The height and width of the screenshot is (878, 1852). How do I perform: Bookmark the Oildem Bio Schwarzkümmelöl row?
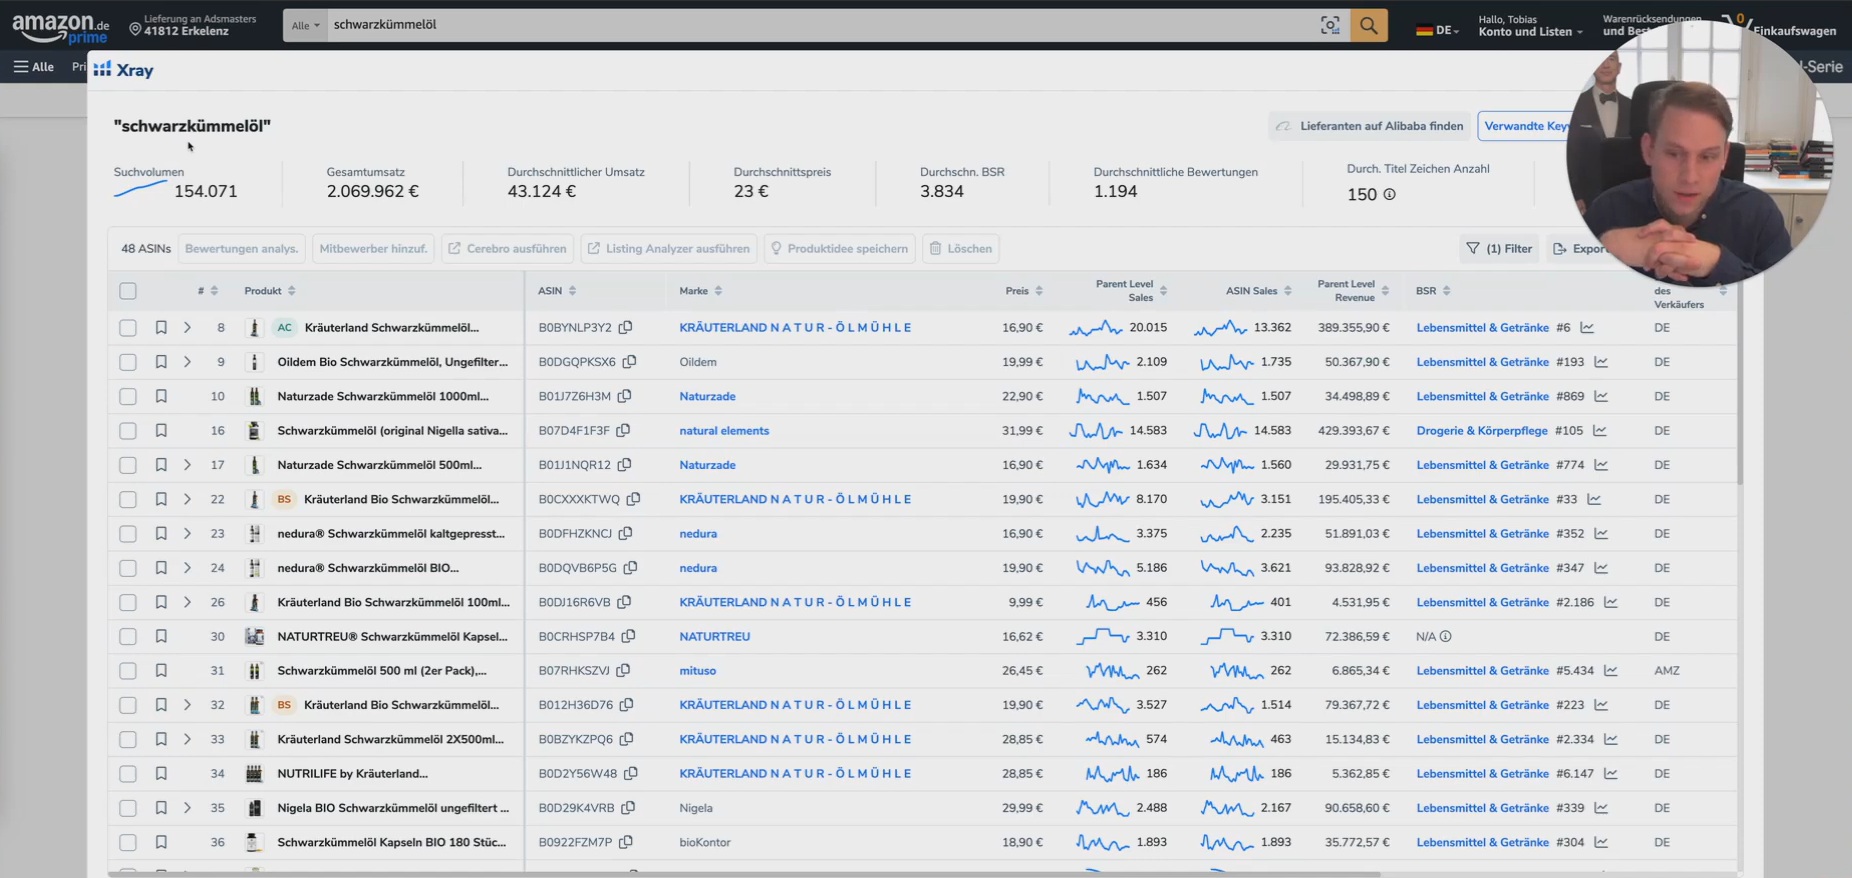[x=161, y=362]
